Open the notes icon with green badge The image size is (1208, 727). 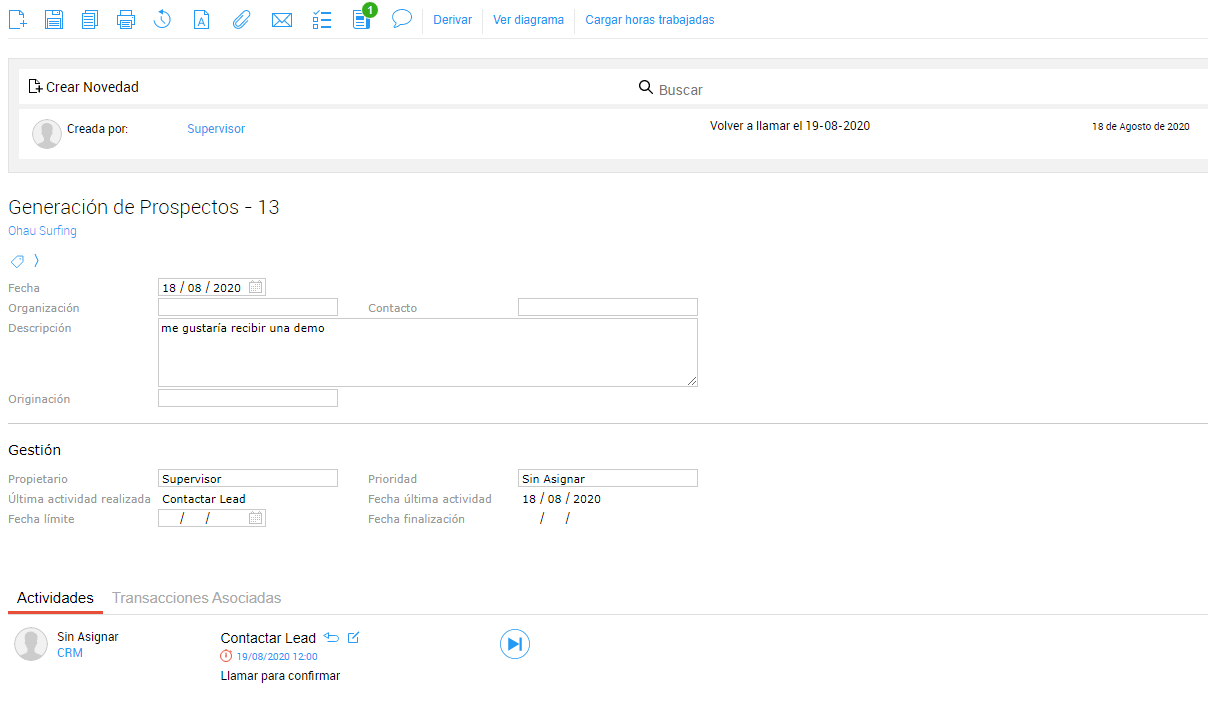362,19
